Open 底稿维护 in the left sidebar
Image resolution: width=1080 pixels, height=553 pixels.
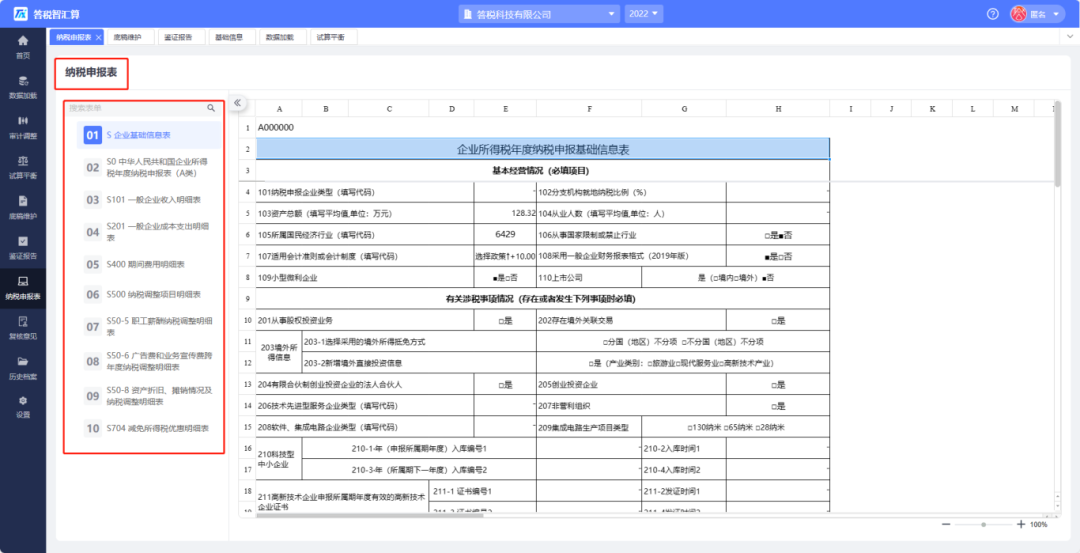(23, 207)
